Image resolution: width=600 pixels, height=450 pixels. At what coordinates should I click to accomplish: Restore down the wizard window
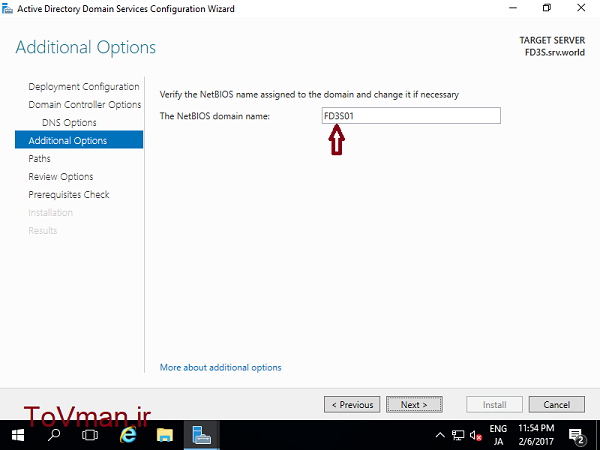(x=547, y=8)
